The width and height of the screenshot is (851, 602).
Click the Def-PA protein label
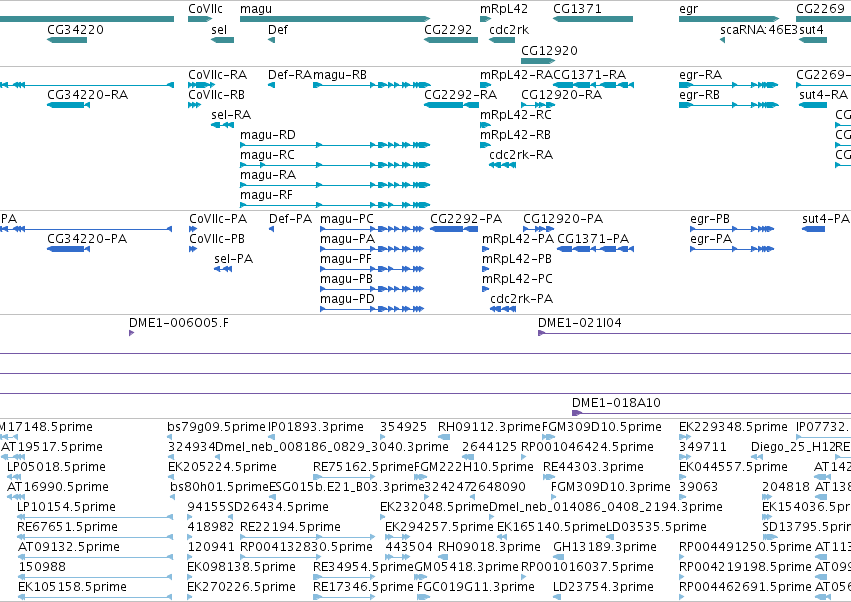290,219
